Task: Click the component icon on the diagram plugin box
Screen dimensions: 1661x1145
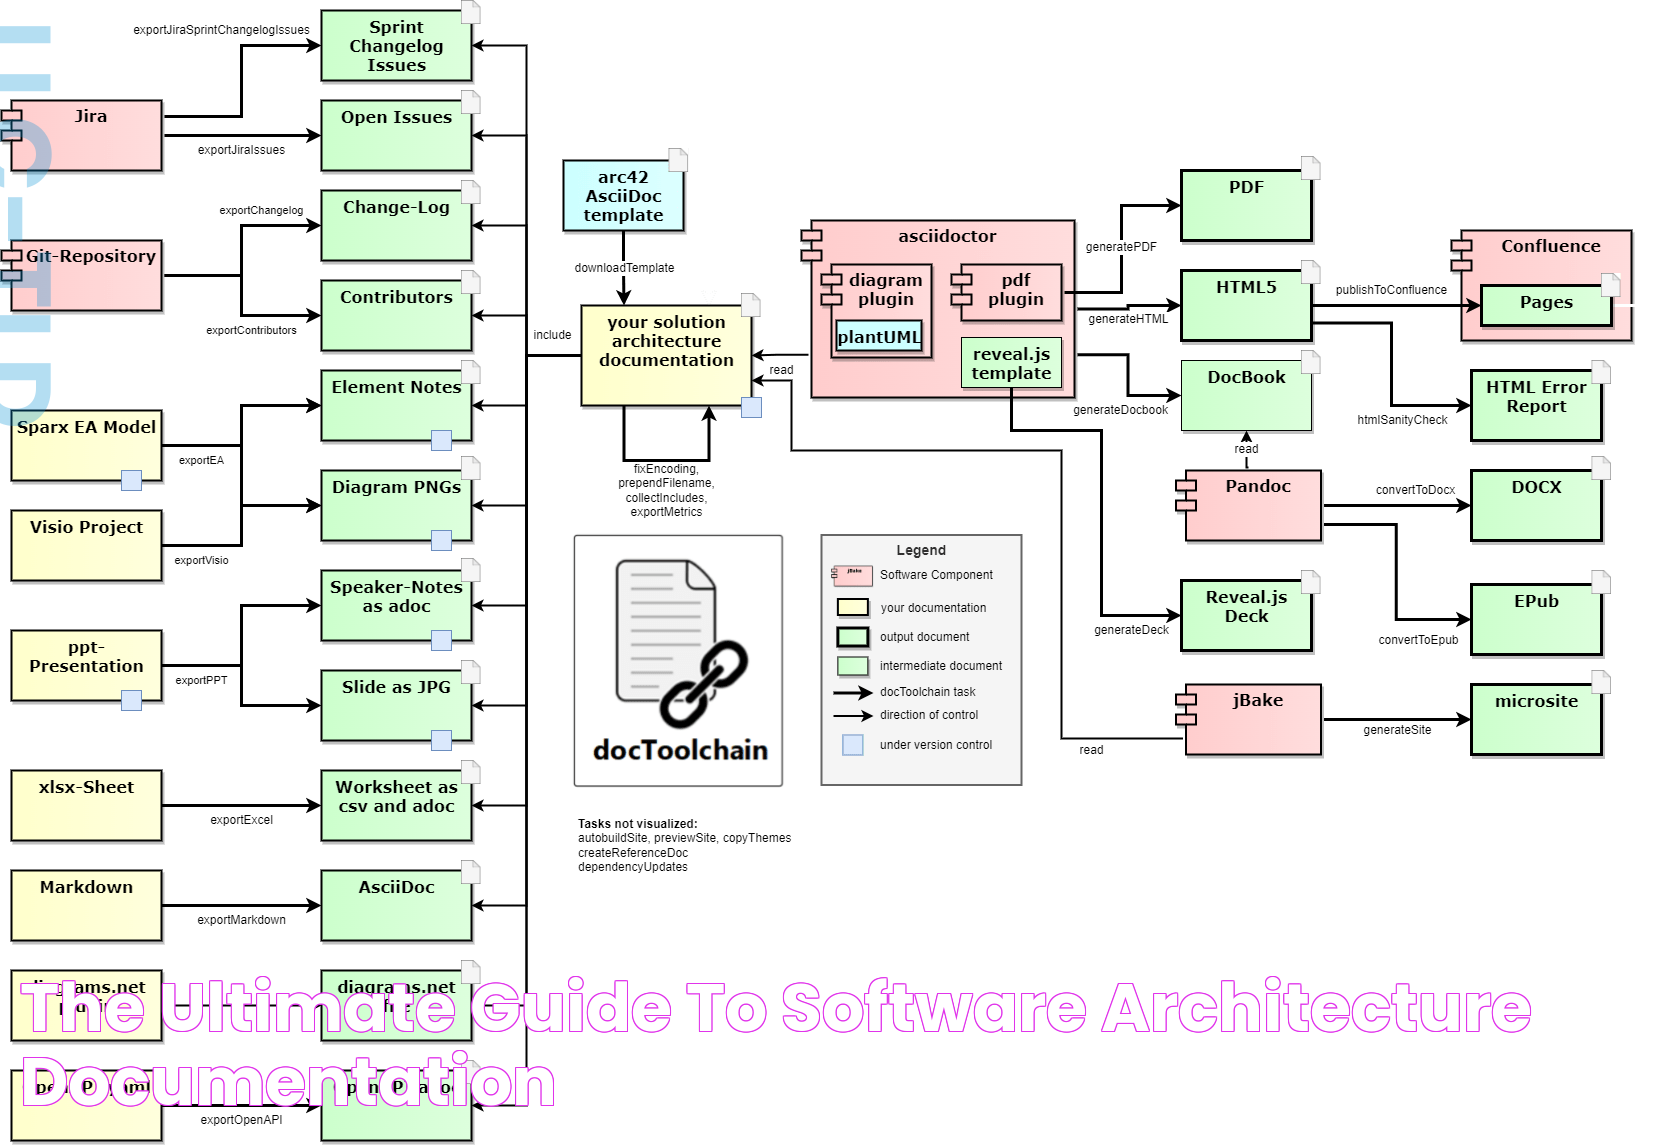Action: coord(831,288)
